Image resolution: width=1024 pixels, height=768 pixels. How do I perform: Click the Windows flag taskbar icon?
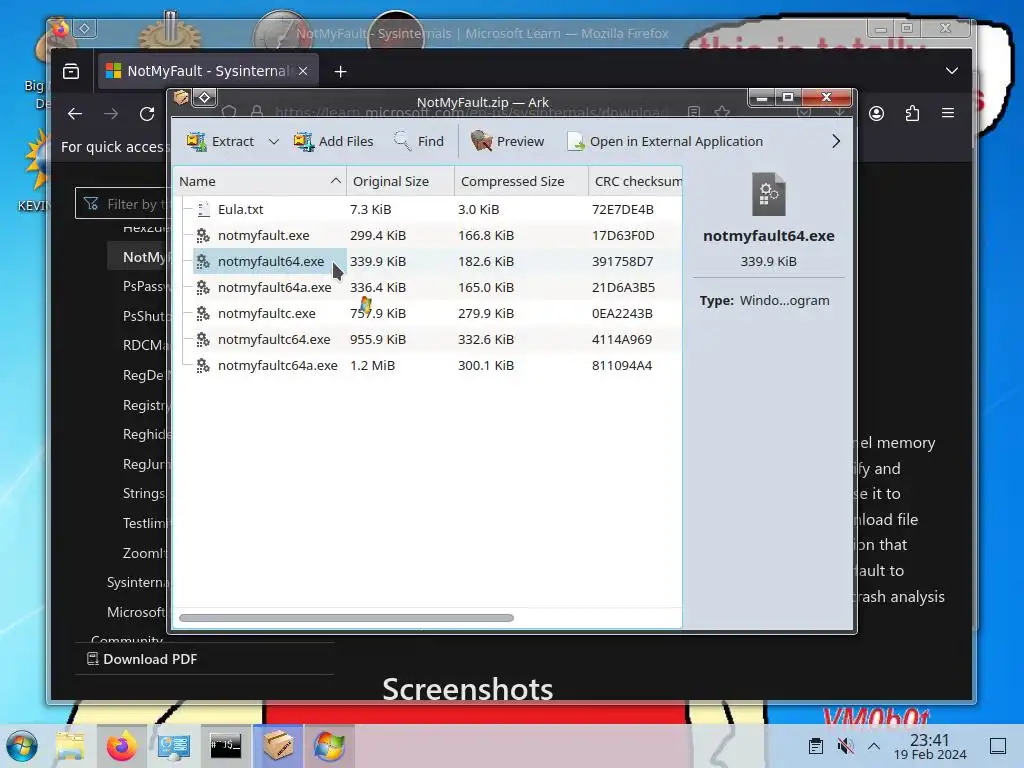[329, 746]
